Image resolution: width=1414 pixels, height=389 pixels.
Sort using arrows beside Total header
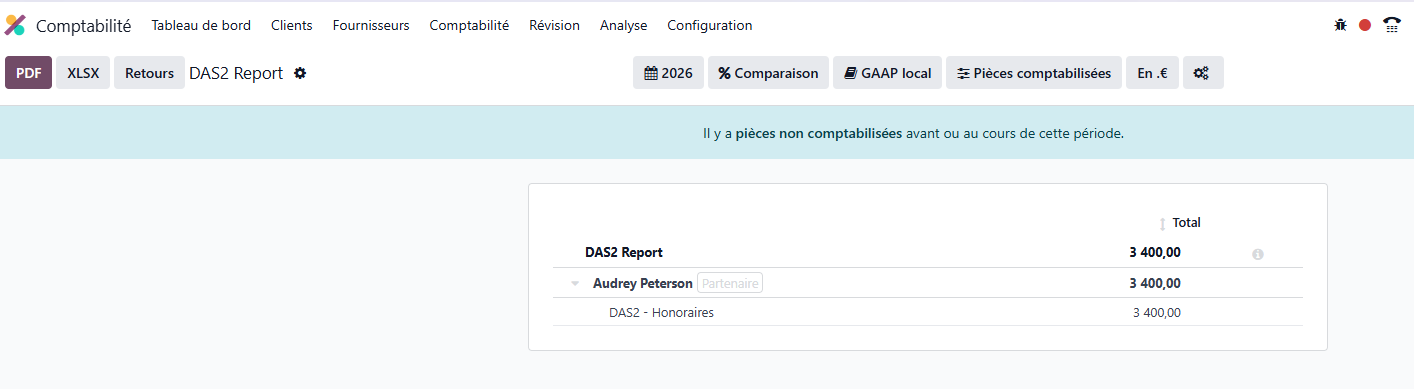(1162, 224)
